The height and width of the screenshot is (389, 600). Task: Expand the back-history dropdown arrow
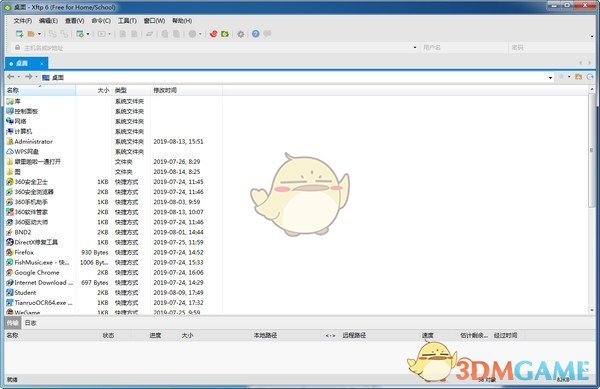[x=18, y=77]
